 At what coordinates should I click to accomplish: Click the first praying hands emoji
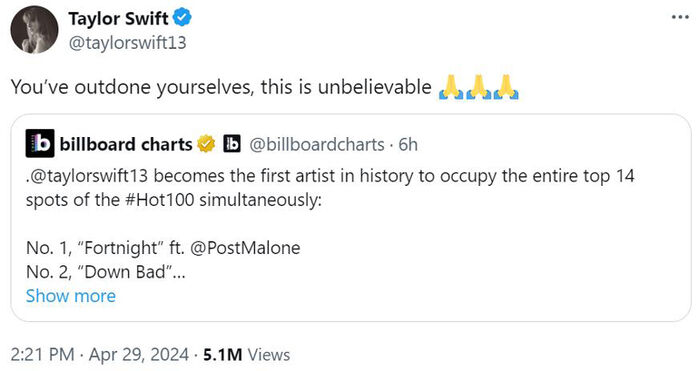(x=451, y=87)
